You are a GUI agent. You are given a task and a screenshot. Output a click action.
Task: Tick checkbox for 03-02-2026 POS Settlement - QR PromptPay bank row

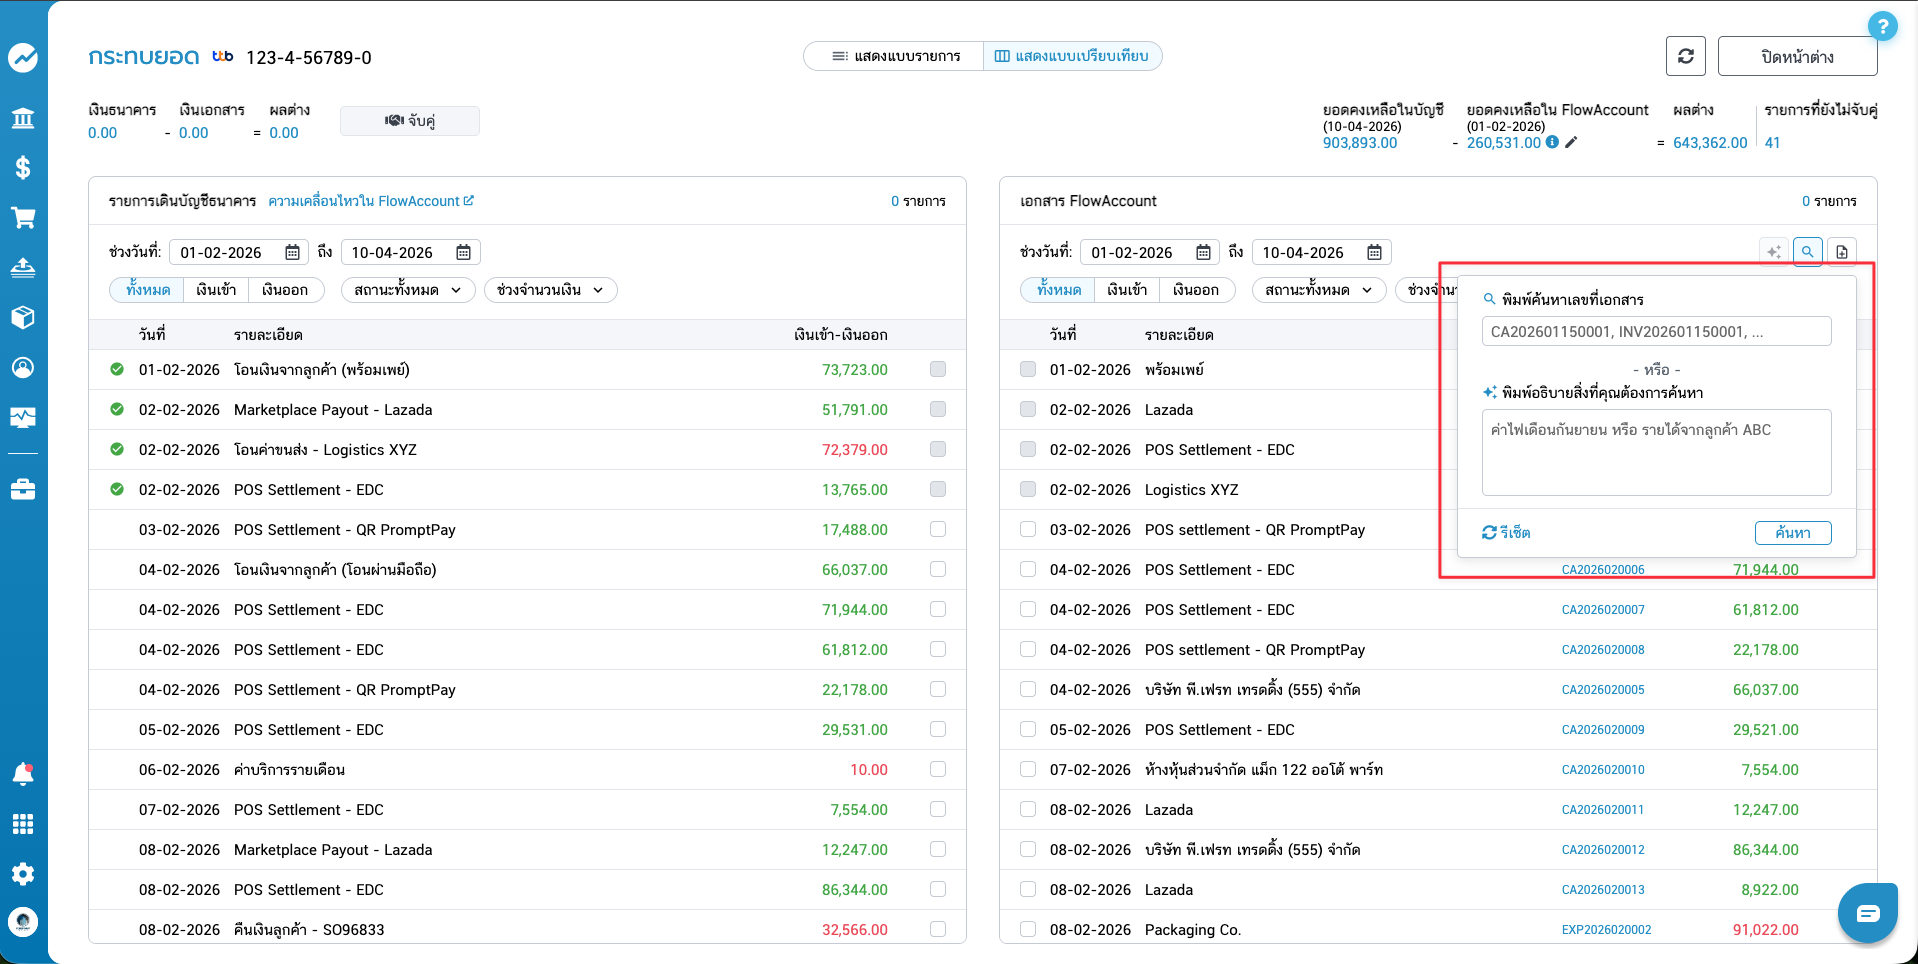click(937, 529)
